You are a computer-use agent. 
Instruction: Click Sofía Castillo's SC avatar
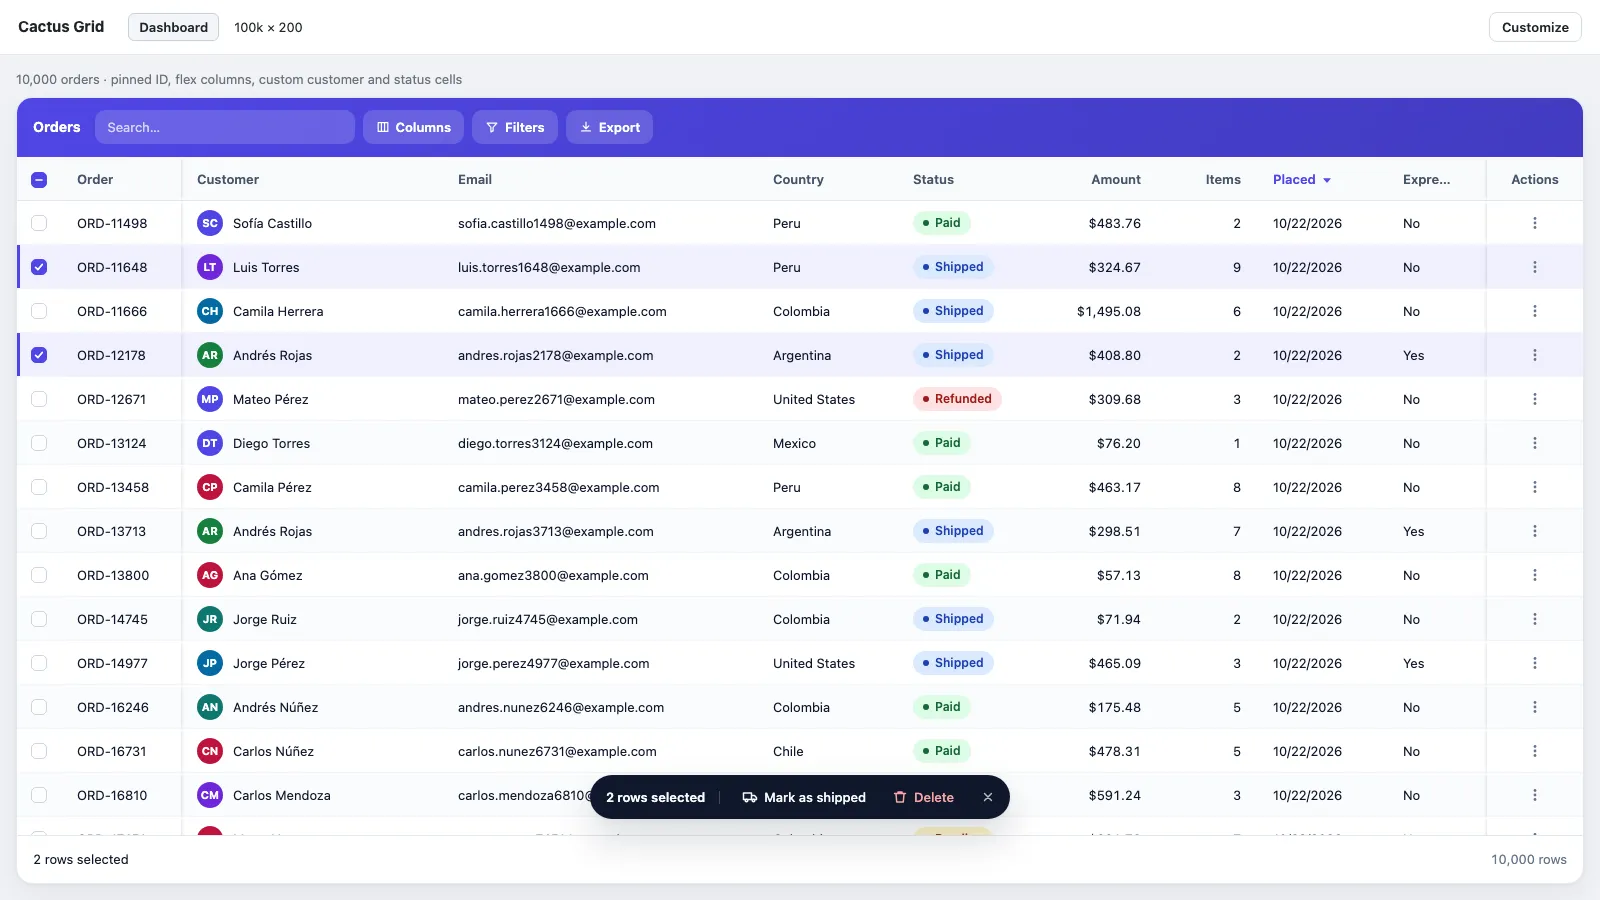pyautogui.click(x=210, y=223)
